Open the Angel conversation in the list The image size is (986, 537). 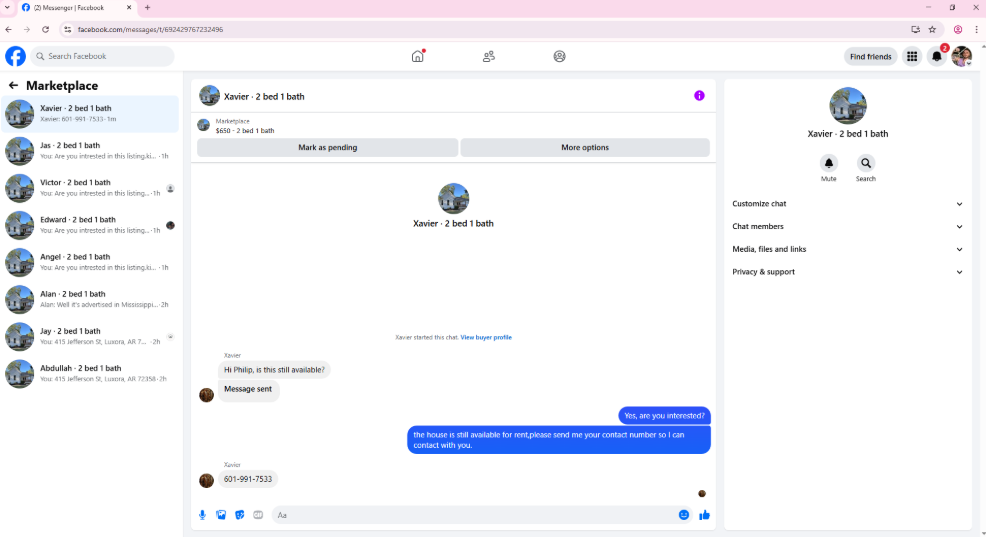[90, 262]
